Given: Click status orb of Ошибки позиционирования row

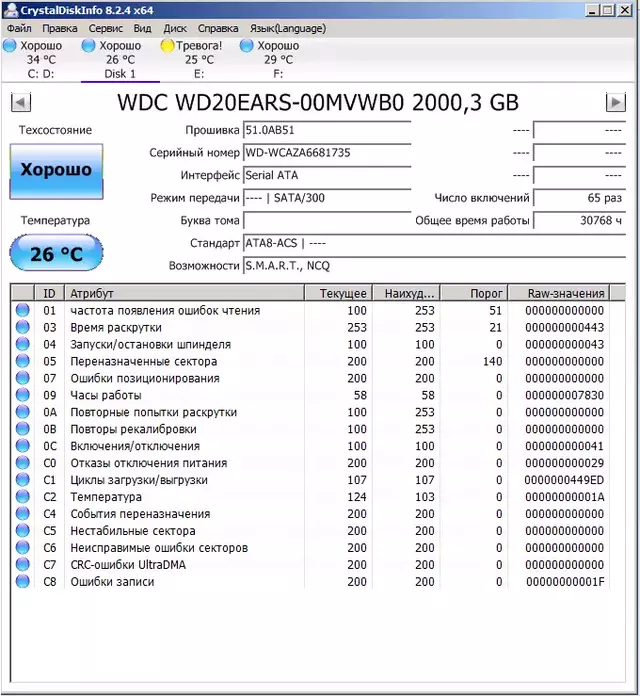Looking at the screenshot, I should [23, 378].
